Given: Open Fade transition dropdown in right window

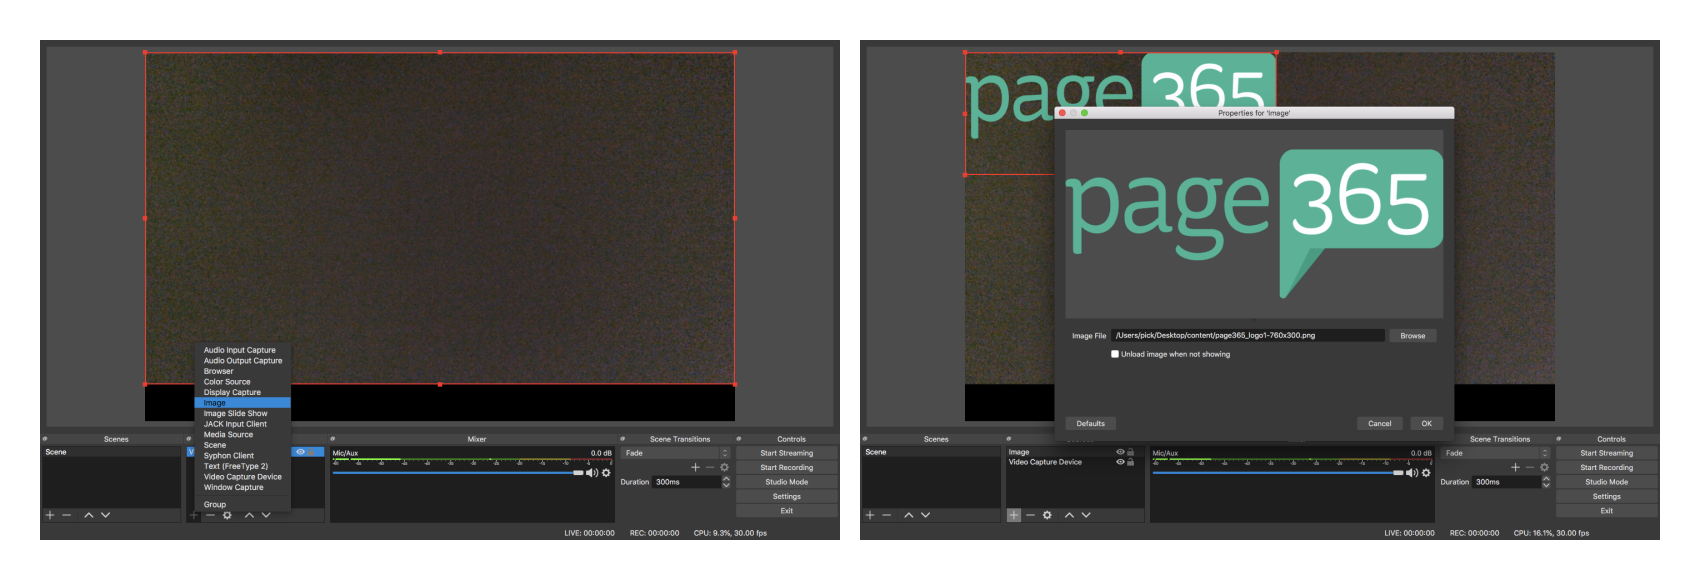Looking at the screenshot, I should 1496,453.
